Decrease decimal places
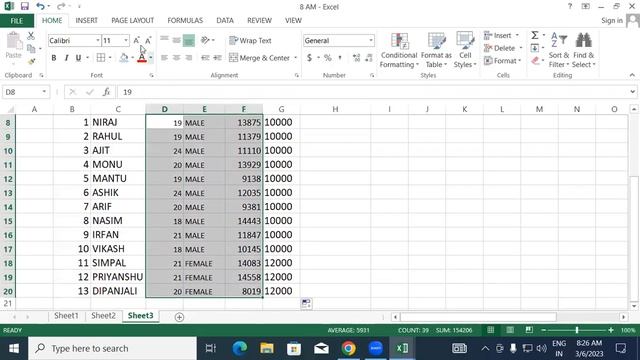The height and width of the screenshot is (360, 640). tap(369, 58)
